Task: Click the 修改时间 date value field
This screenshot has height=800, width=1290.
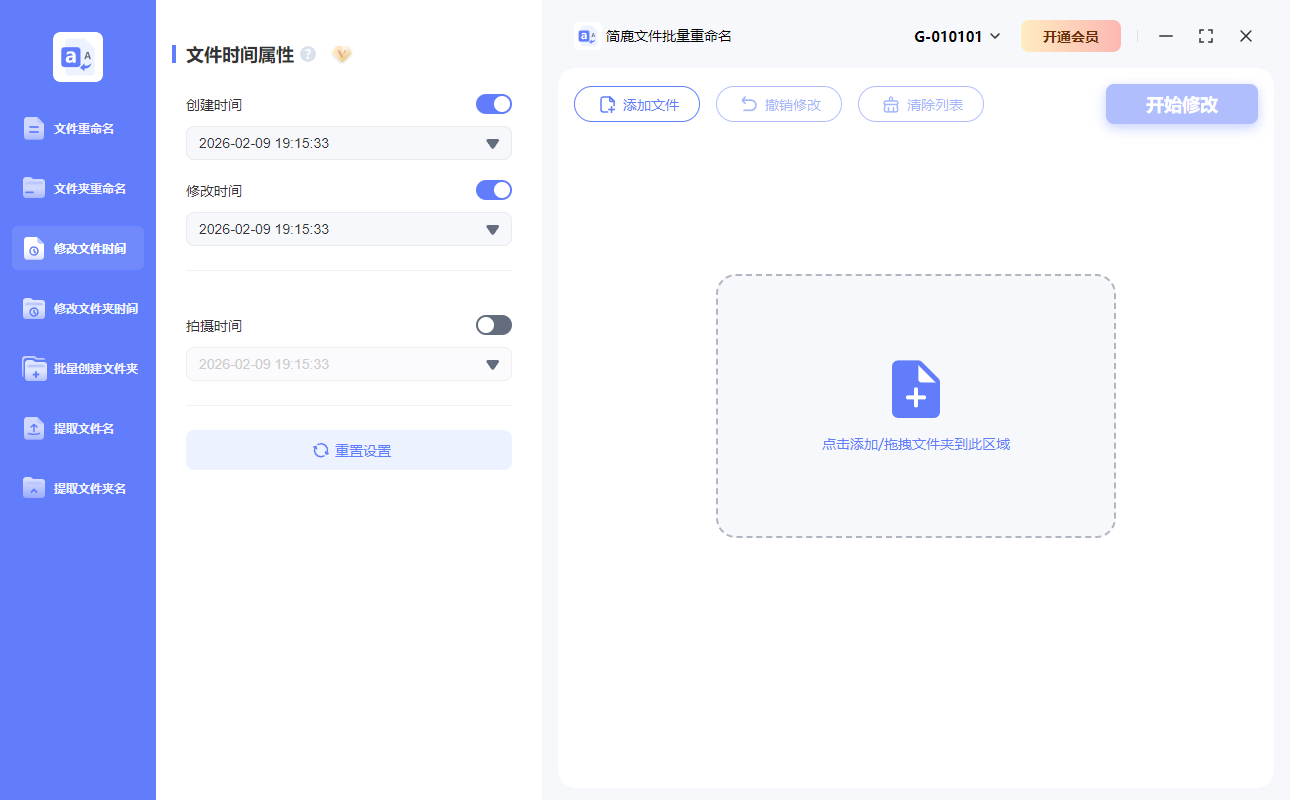Action: (349, 229)
